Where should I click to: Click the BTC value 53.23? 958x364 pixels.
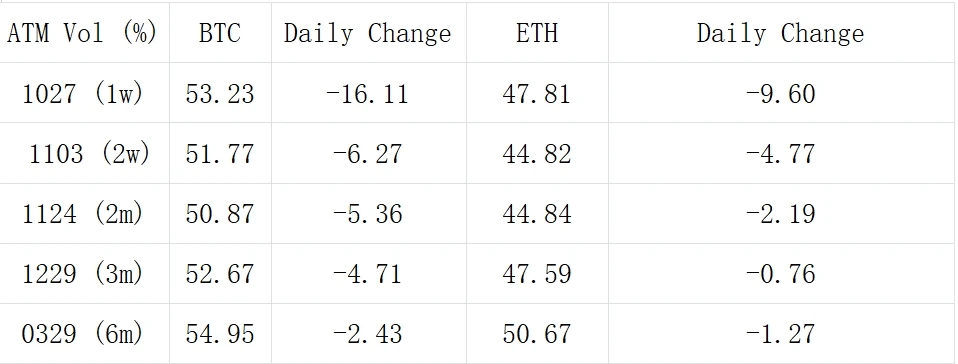tap(220, 93)
